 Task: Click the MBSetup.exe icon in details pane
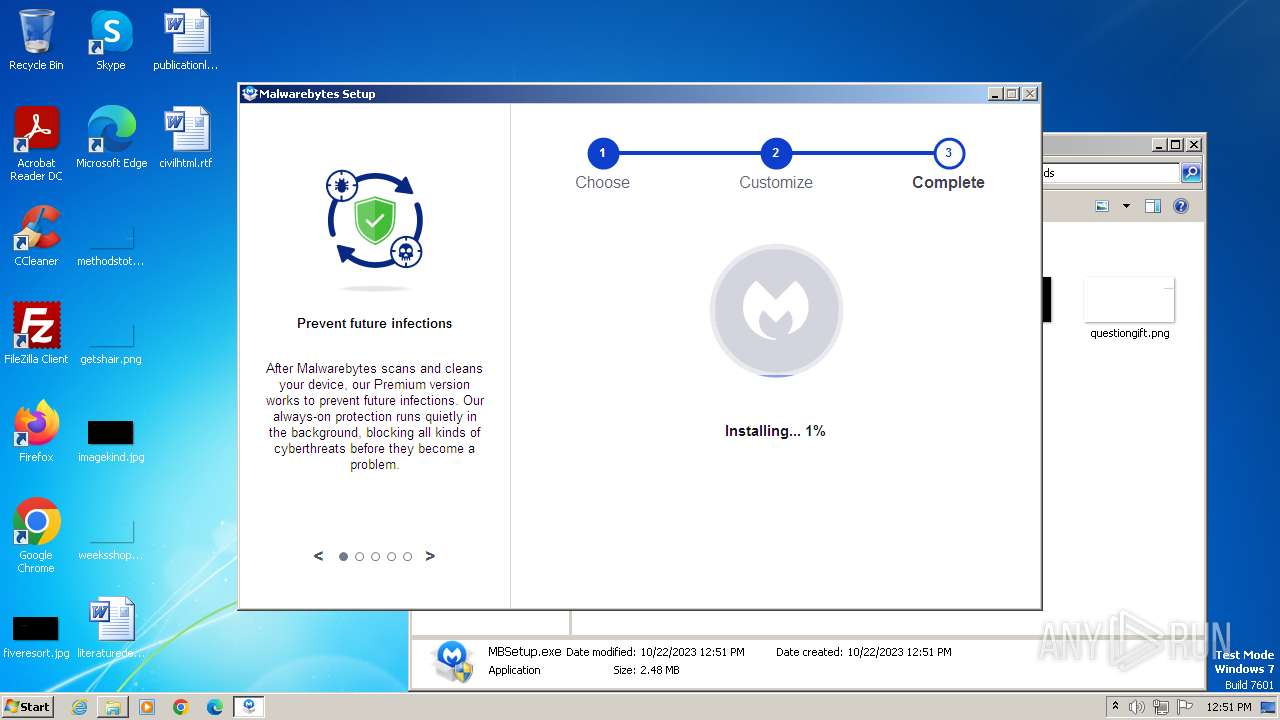point(453,661)
